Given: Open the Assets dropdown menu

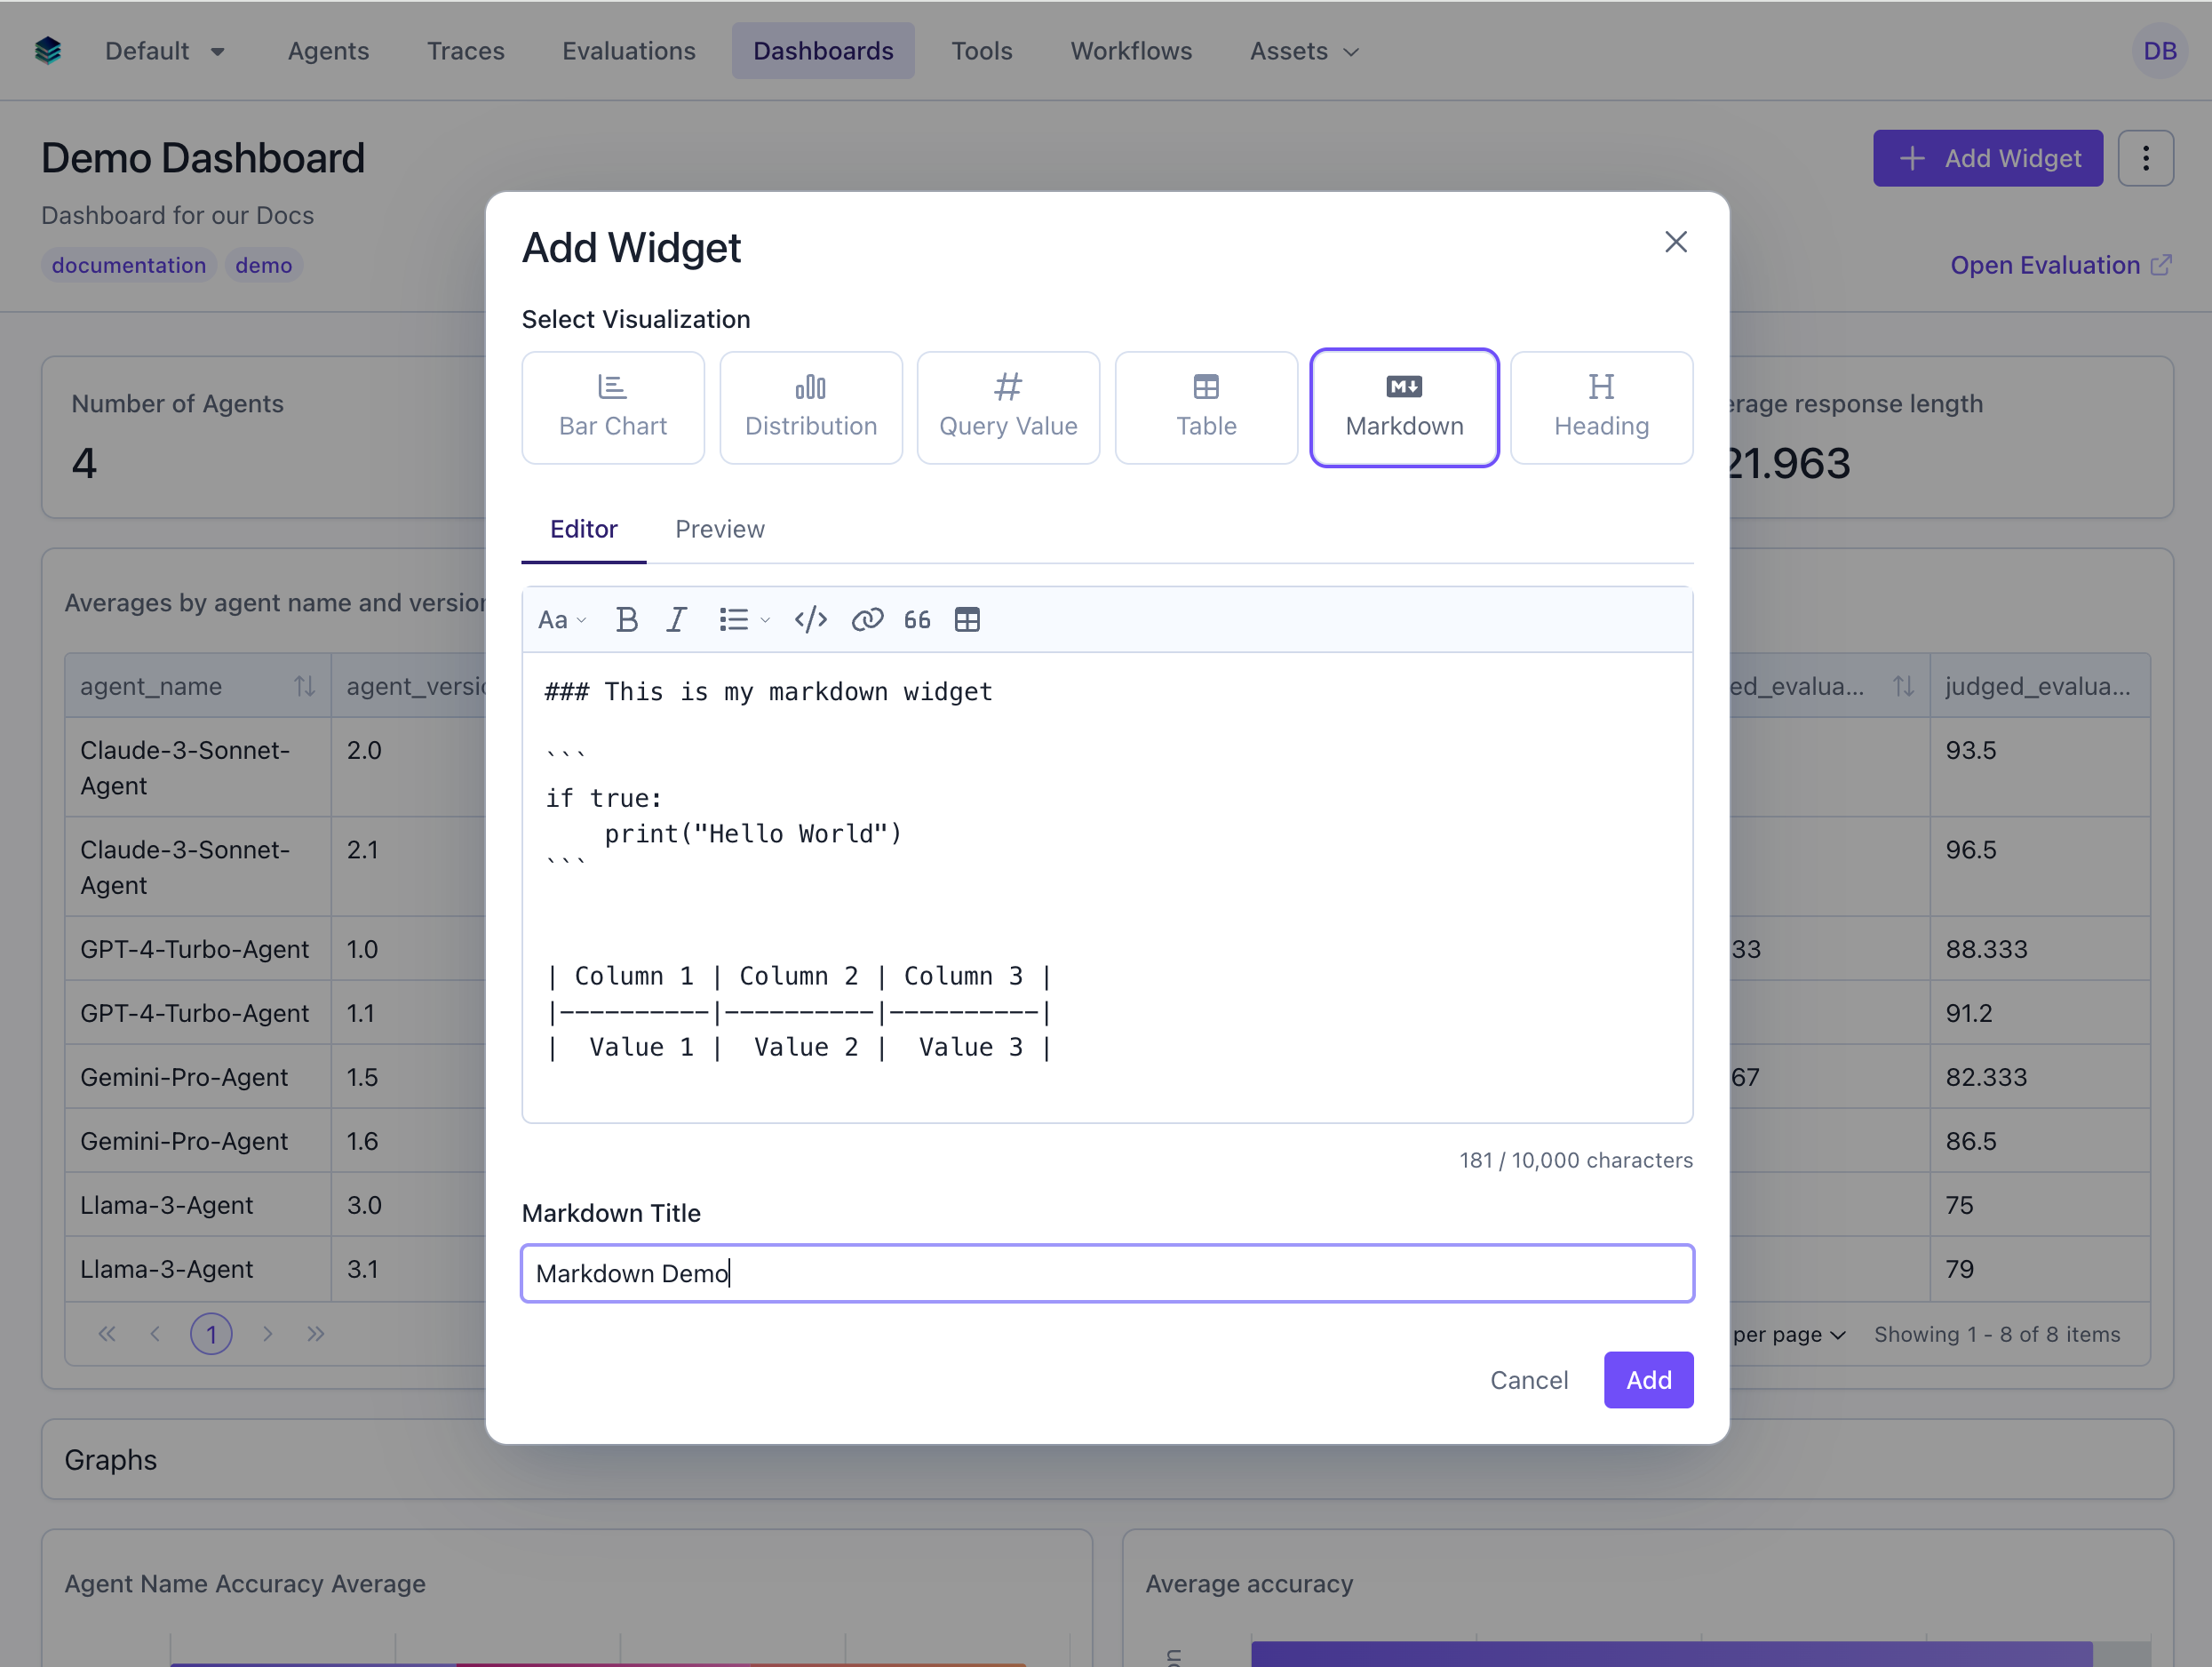Looking at the screenshot, I should coord(1302,50).
